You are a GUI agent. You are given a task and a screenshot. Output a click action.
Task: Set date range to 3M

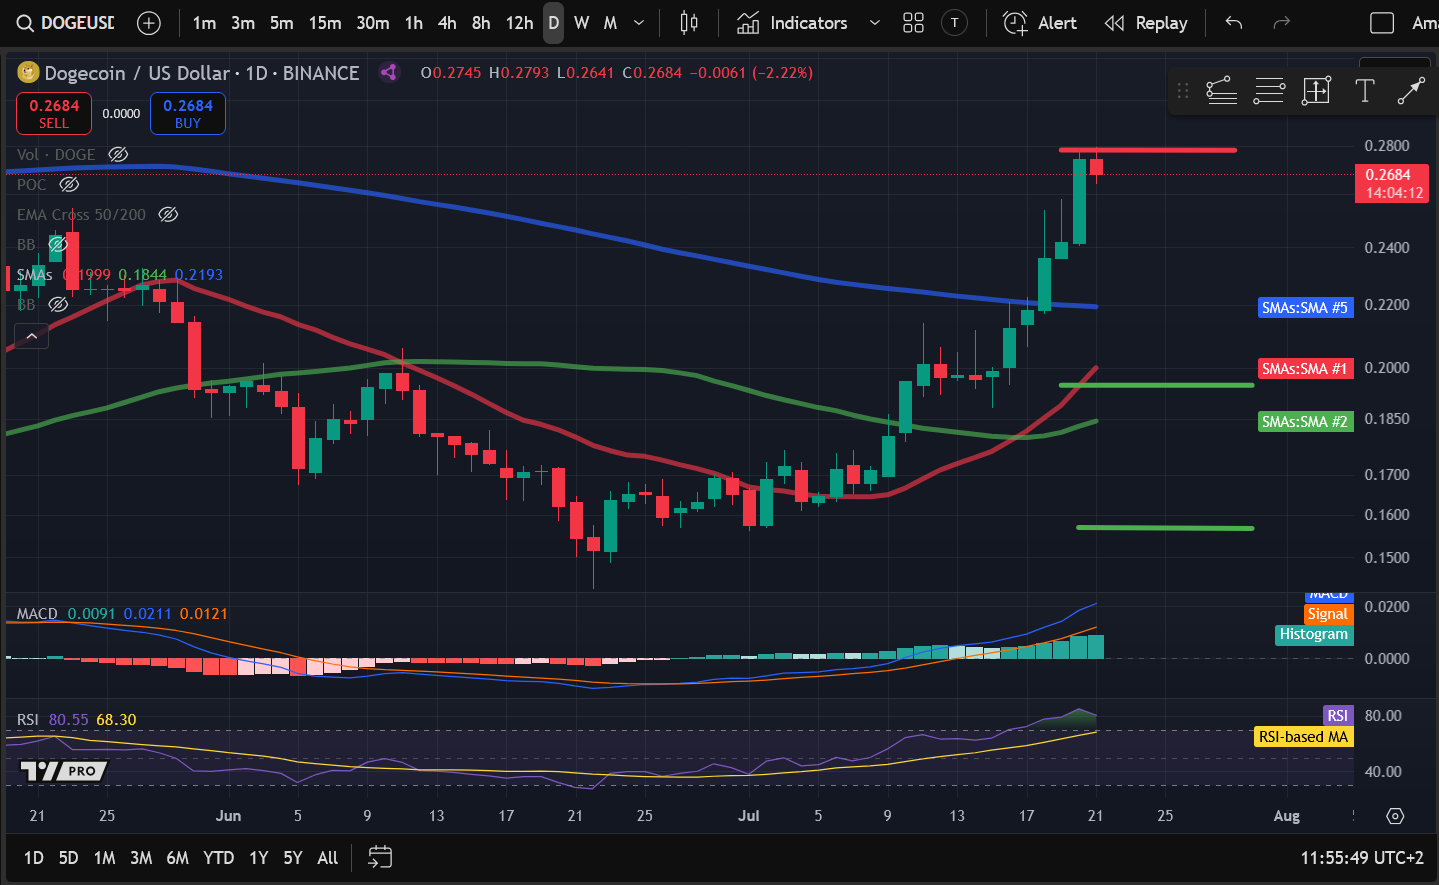click(x=141, y=858)
